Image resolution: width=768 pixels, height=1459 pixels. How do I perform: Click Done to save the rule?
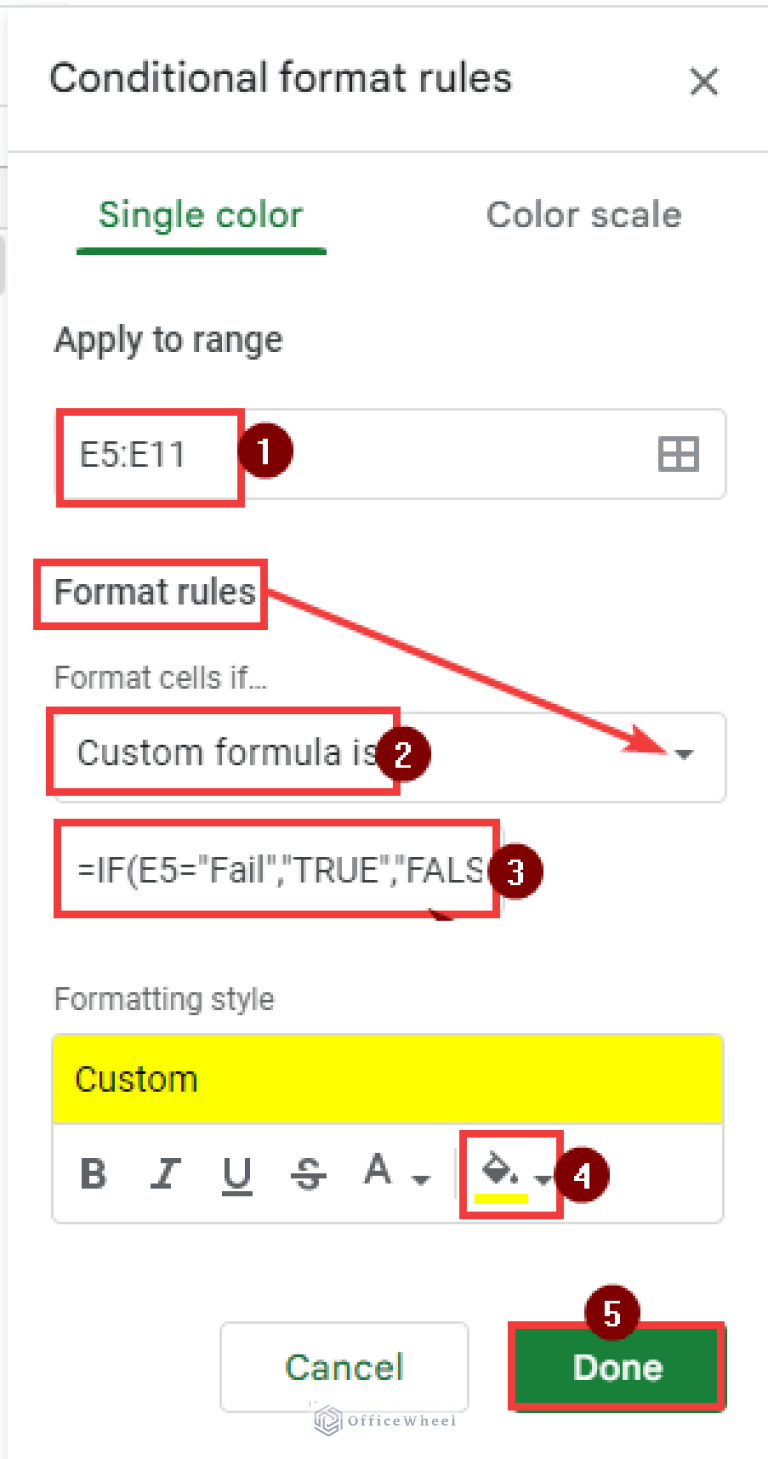pyautogui.click(x=616, y=1367)
